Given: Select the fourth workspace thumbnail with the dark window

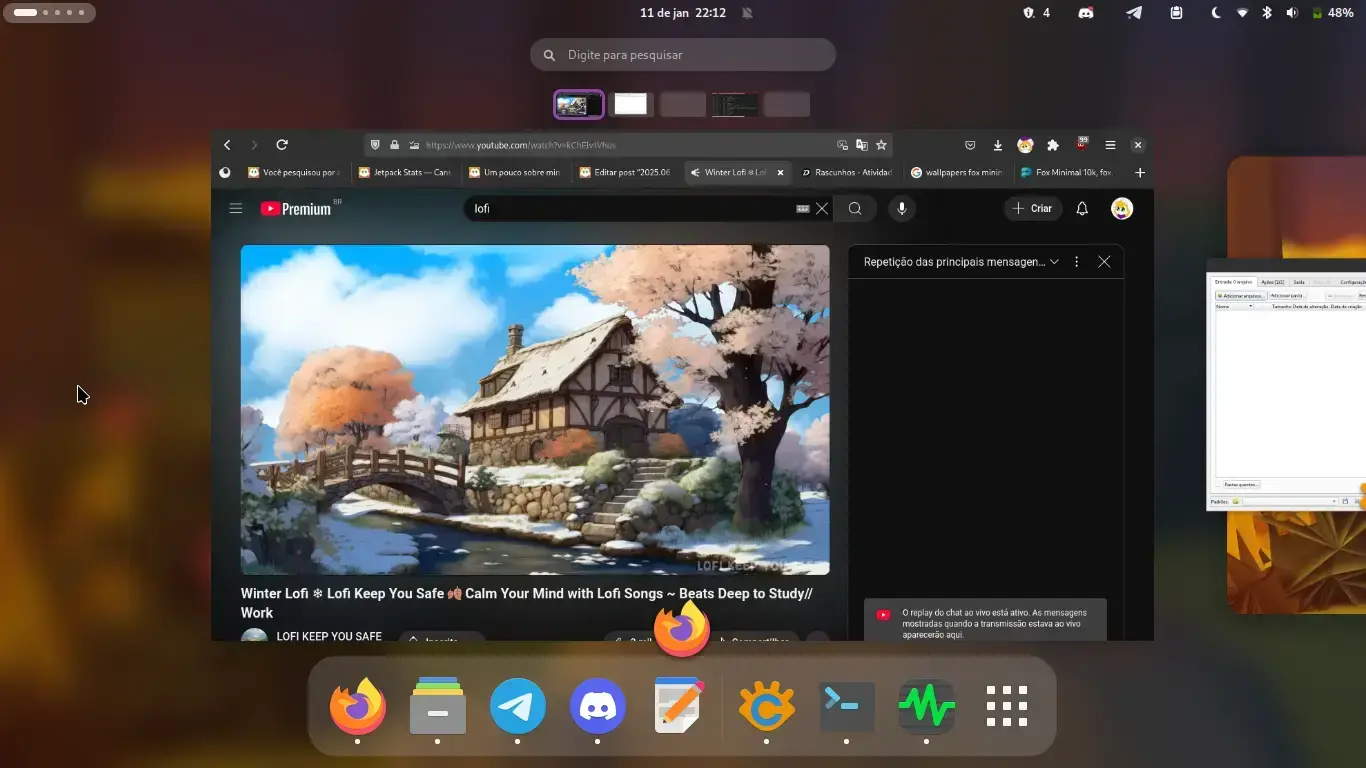Looking at the screenshot, I should click(x=735, y=104).
